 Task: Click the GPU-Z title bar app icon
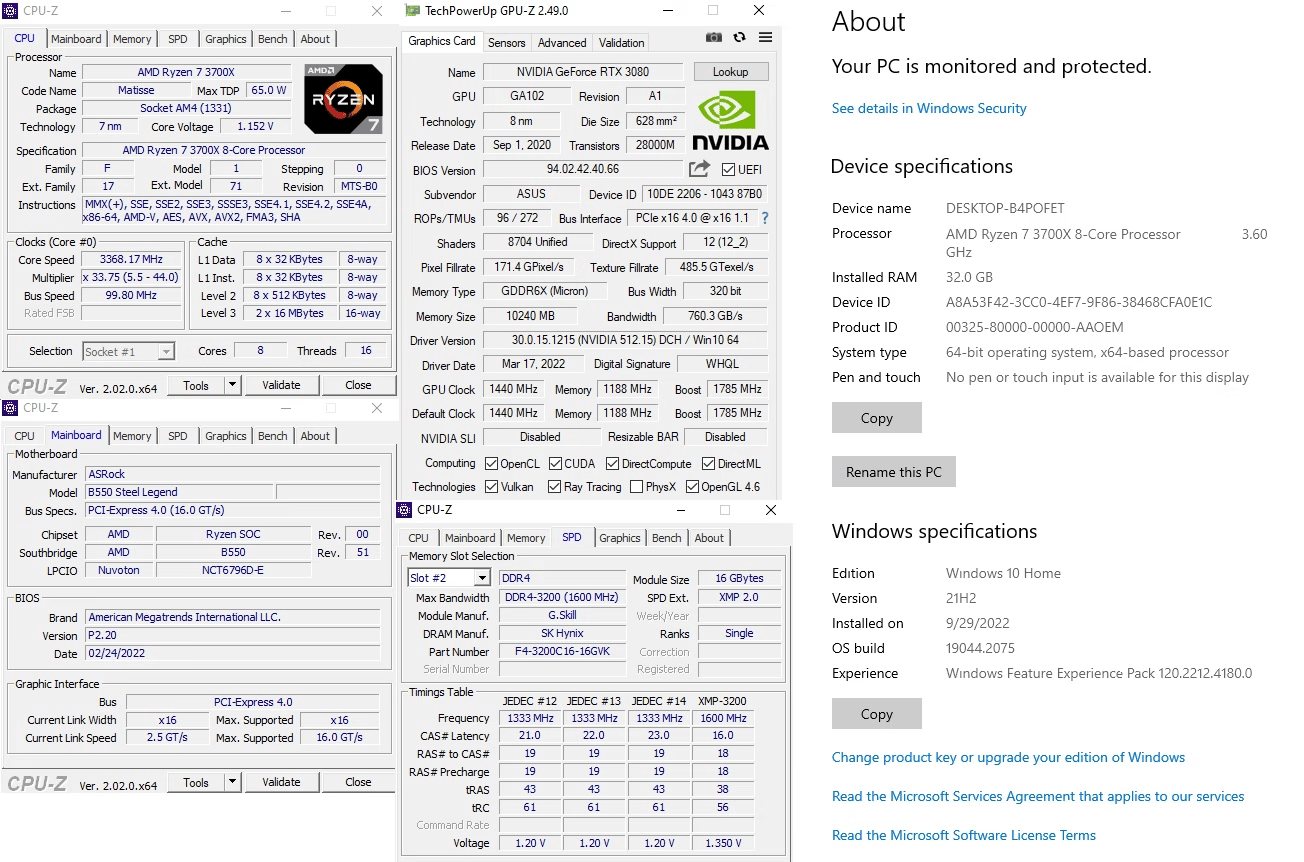pos(411,10)
